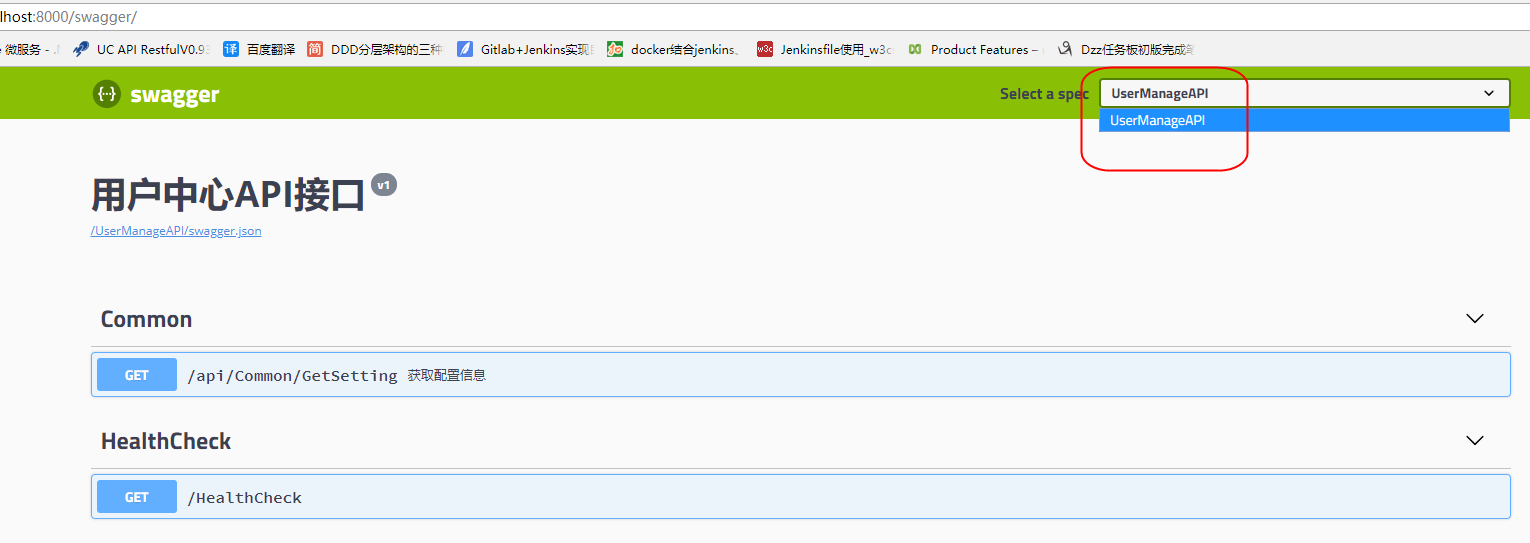1530x543 pixels.
Task: Open the 微服务 bookmark
Action: 30,49
